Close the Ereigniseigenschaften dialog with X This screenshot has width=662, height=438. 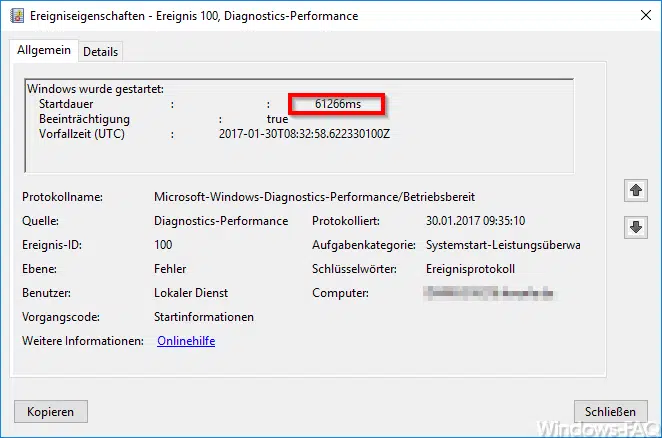coord(640,16)
